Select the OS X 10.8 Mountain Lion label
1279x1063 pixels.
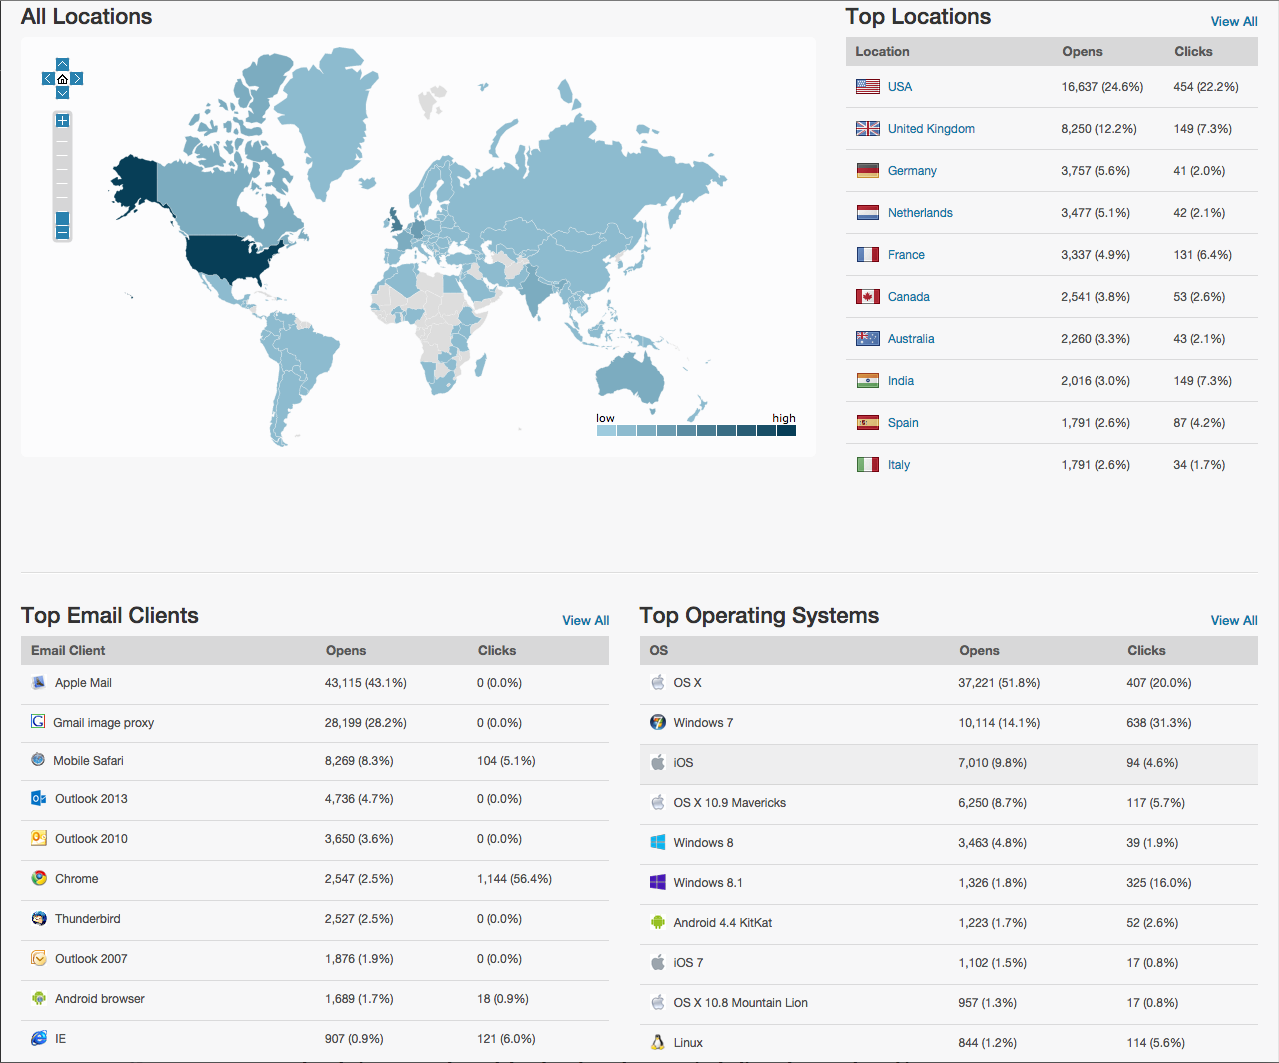coord(740,1003)
